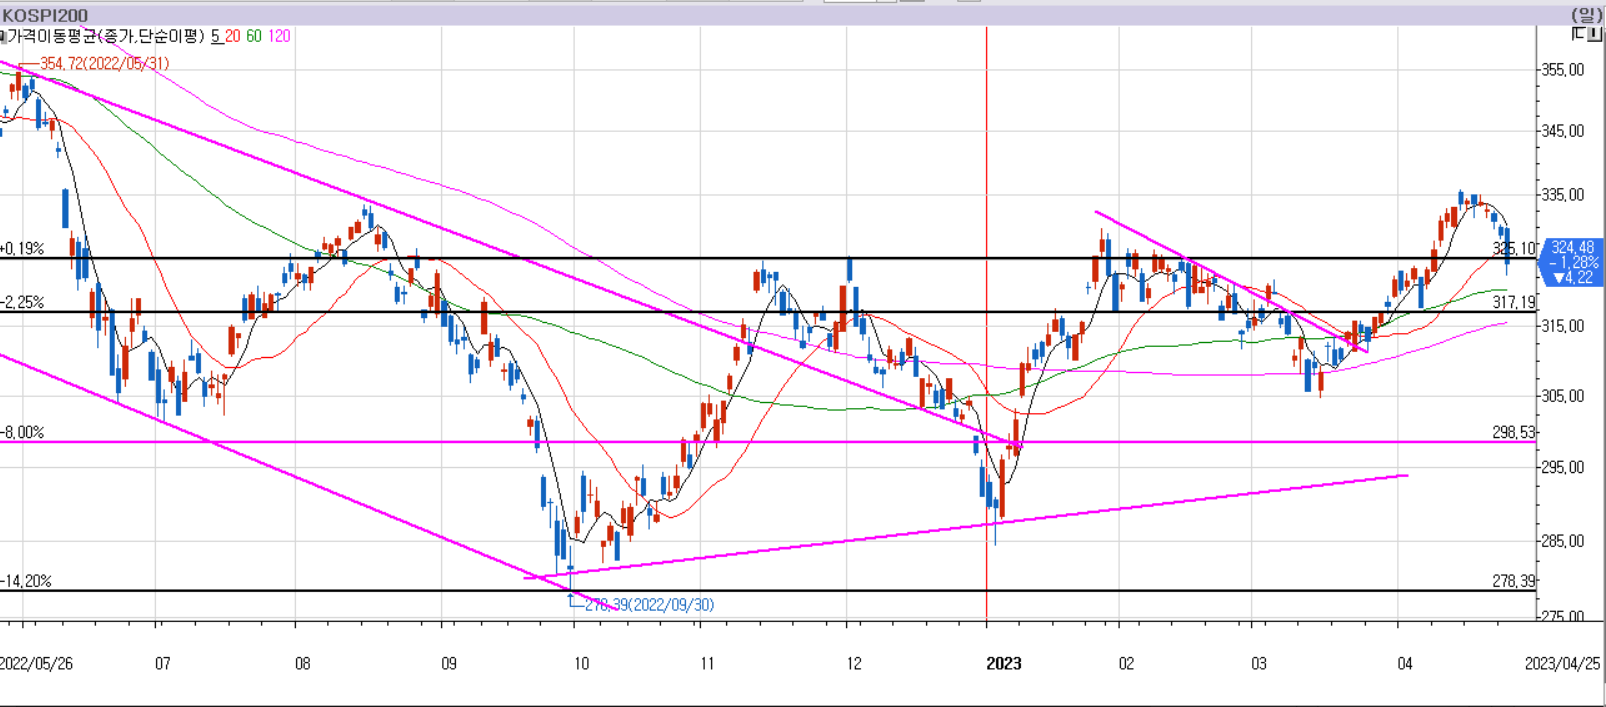The image size is (1606, 707).
Task: Open the 가격이동평균(종가,단순이평) indicator label
Action: pyautogui.click(x=106, y=36)
